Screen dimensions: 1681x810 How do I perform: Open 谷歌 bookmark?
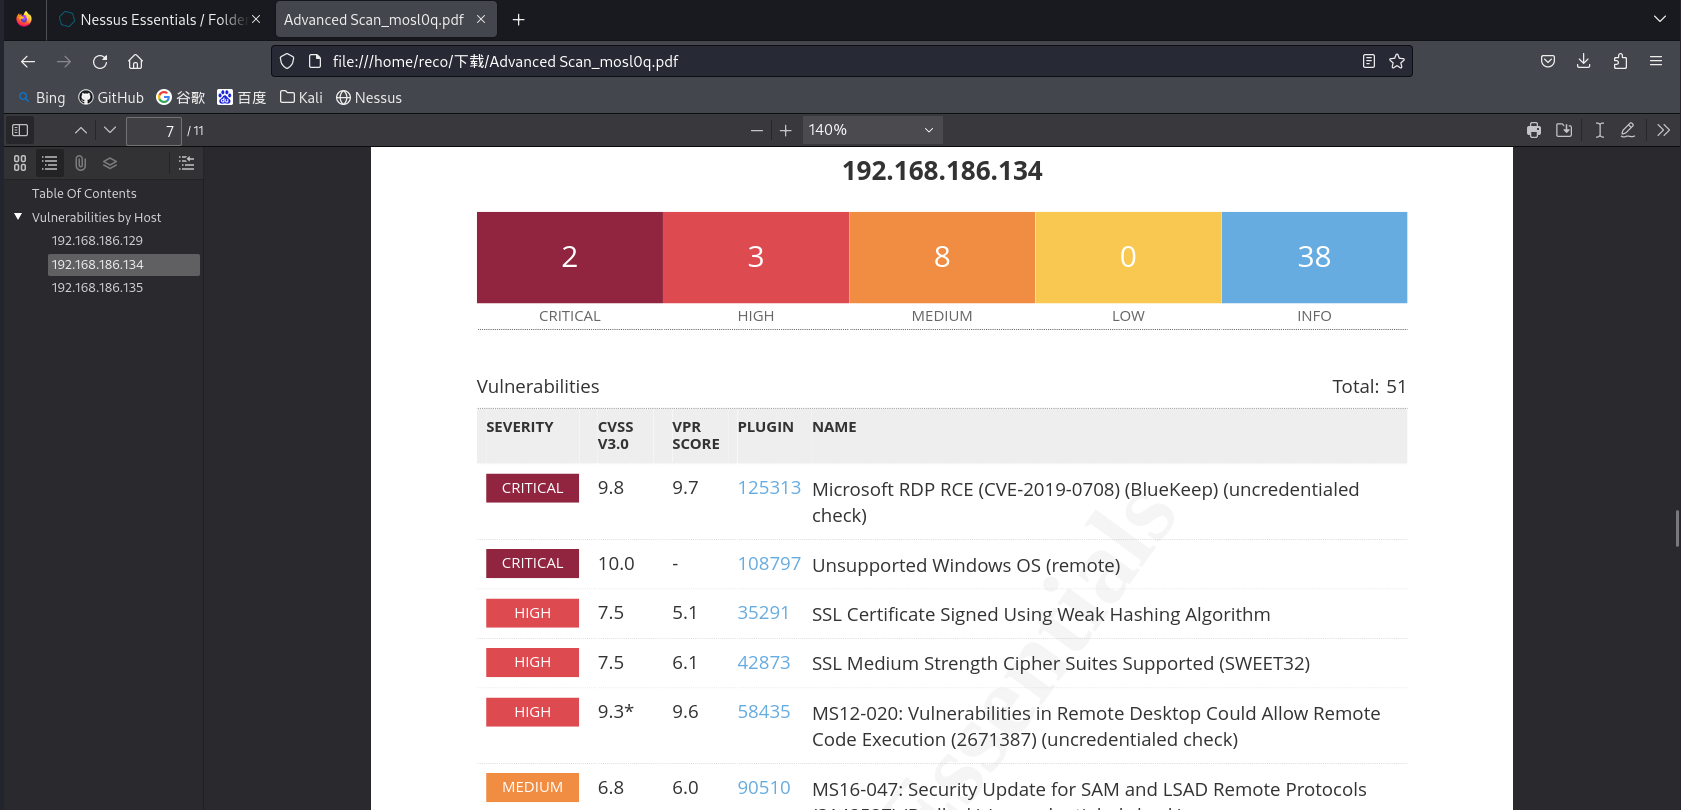(x=180, y=98)
